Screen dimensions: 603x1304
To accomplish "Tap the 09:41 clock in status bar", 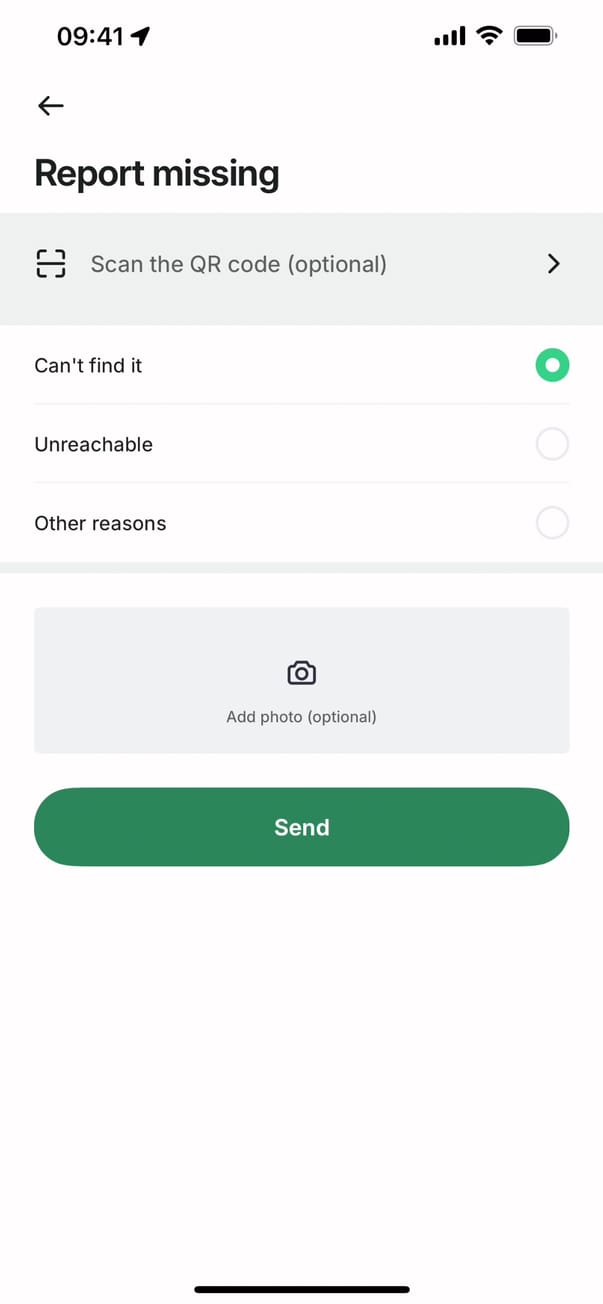I will point(90,37).
